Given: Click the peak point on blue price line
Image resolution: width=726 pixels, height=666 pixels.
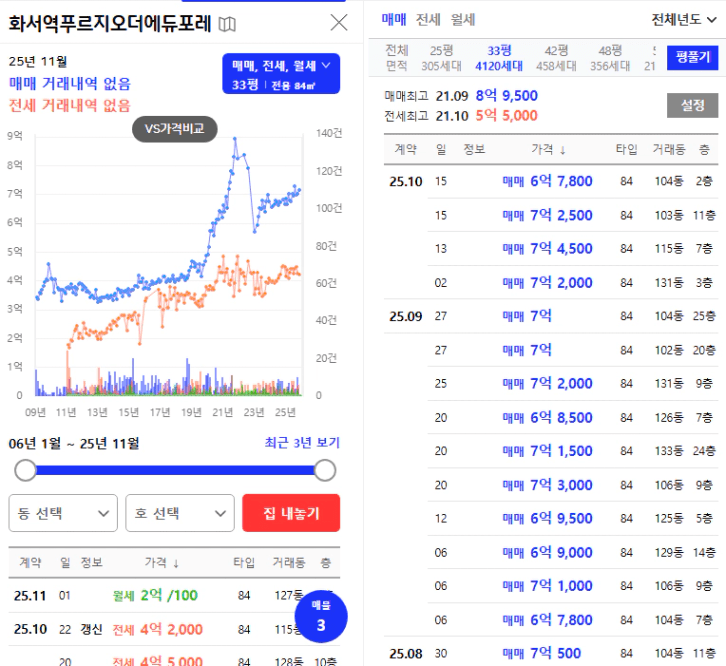Looking at the screenshot, I should 235,138.
